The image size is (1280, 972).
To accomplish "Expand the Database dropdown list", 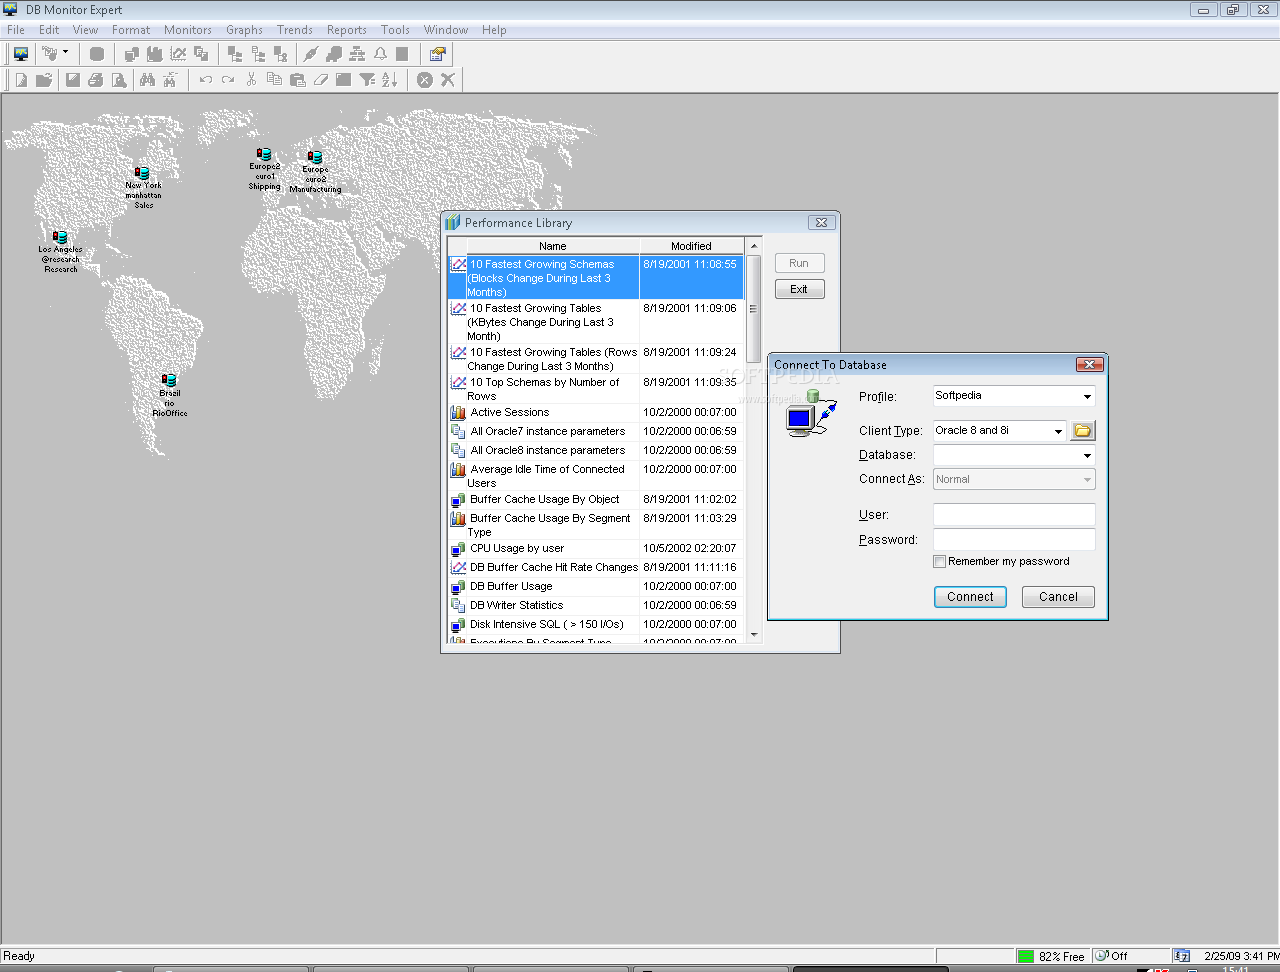I will click(x=1087, y=456).
